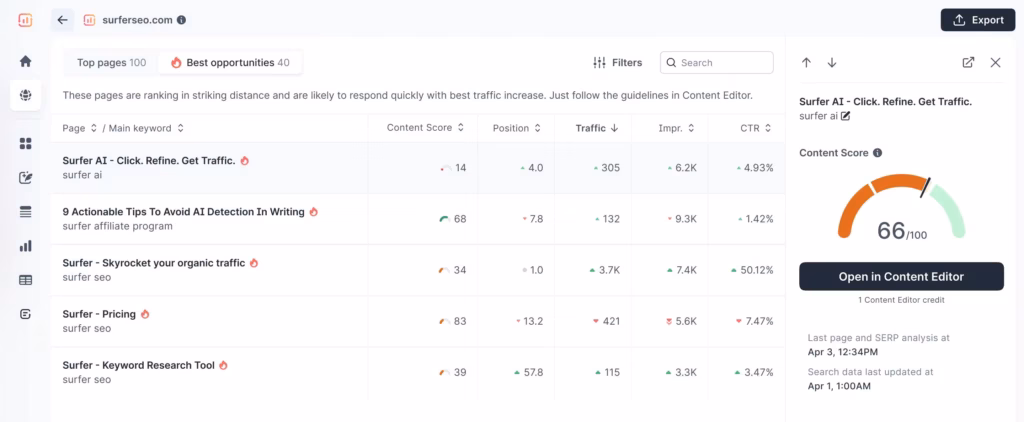Click the Home icon in the sidebar
Screen dimensions: 1024x422
(x=25, y=61)
